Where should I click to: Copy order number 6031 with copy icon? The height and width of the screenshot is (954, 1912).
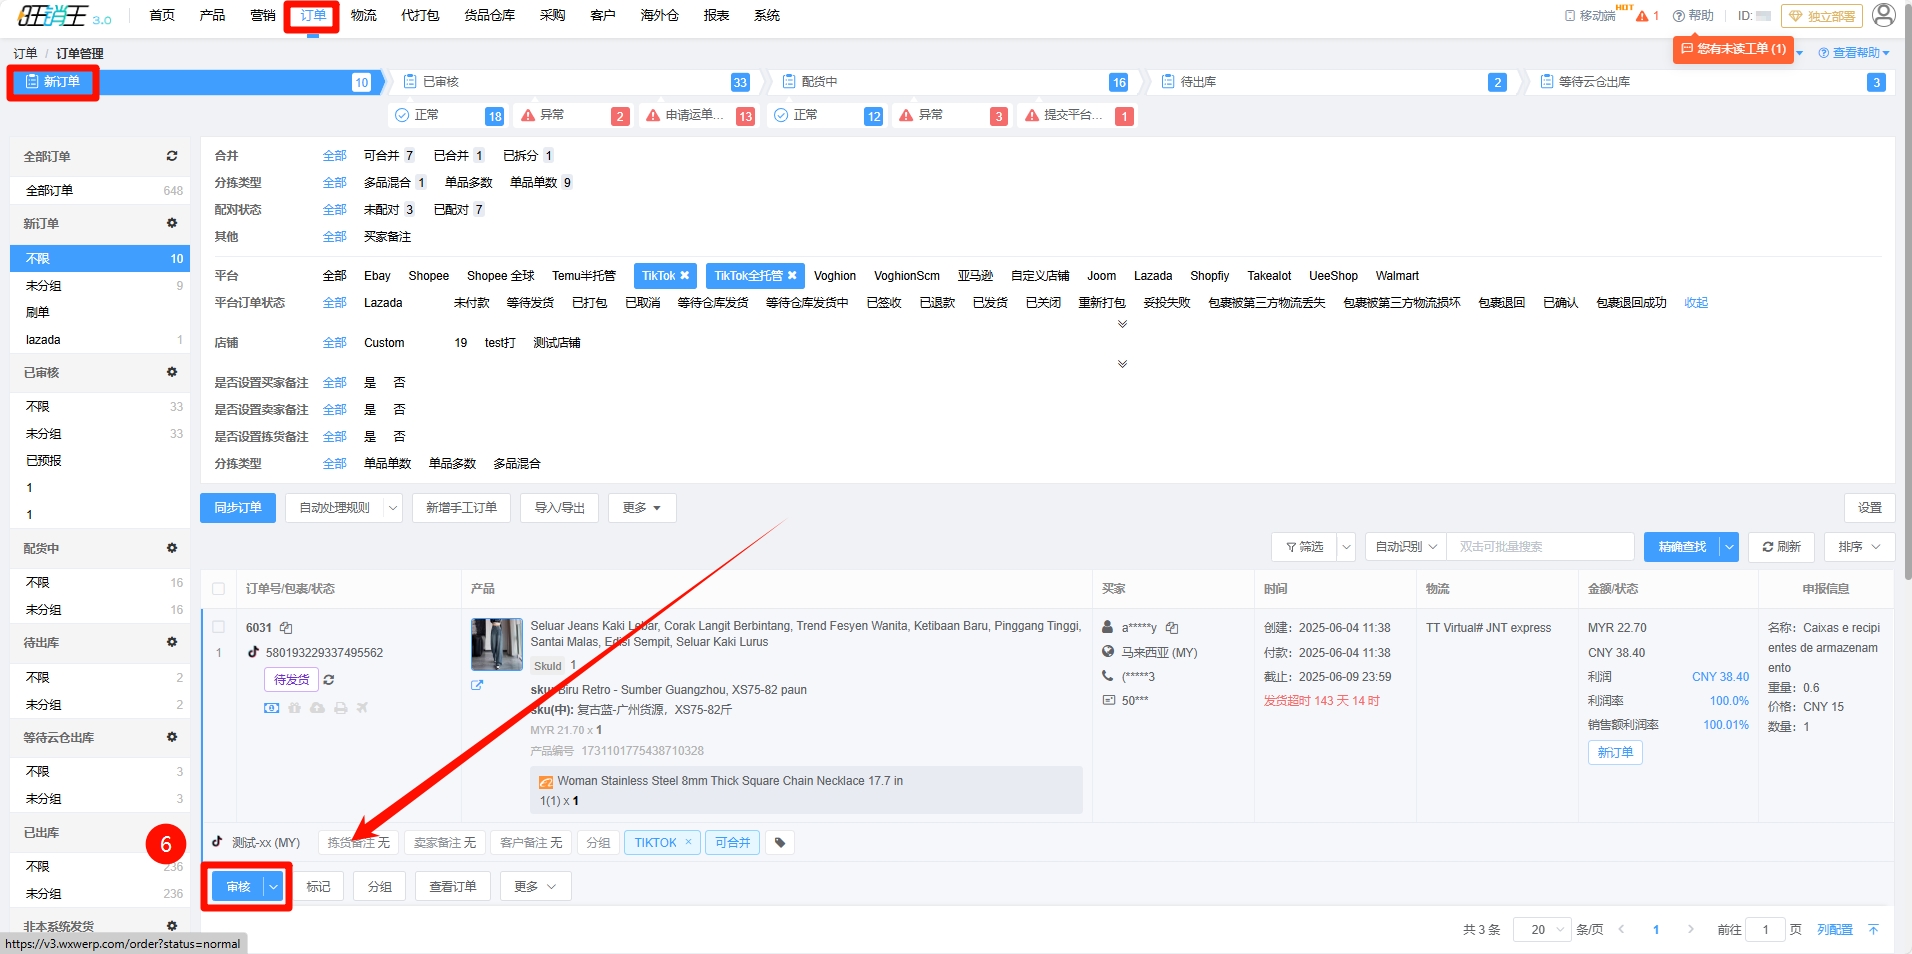(x=286, y=628)
